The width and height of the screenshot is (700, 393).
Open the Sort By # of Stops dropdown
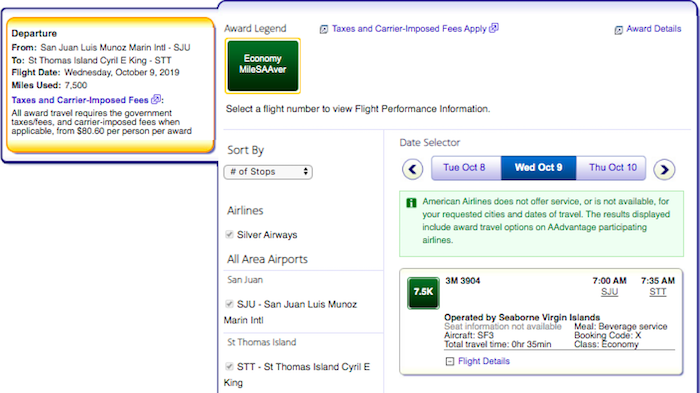268,172
